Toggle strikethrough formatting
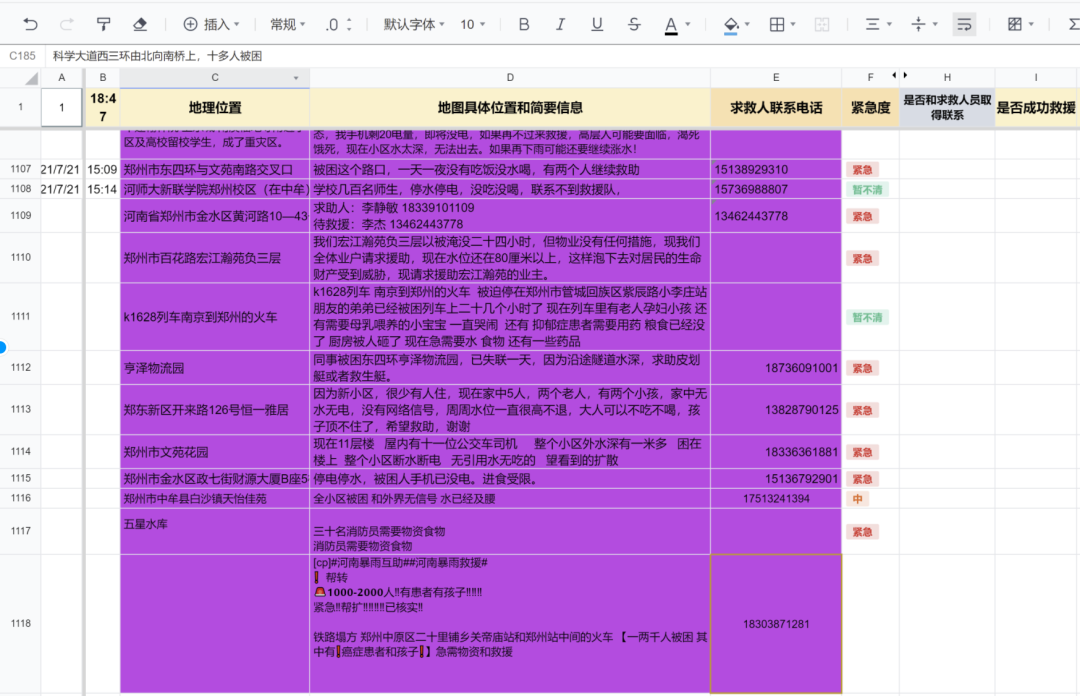 [634, 25]
